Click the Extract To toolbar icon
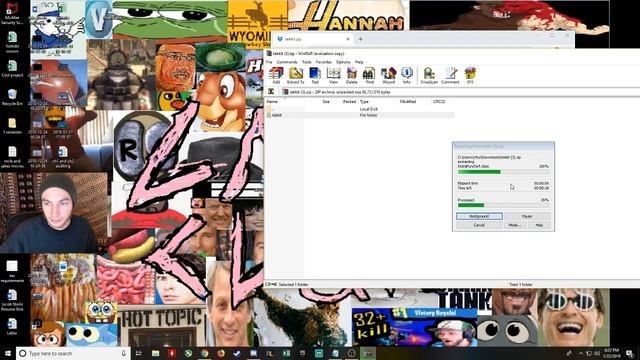 pyautogui.click(x=296, y=76)
